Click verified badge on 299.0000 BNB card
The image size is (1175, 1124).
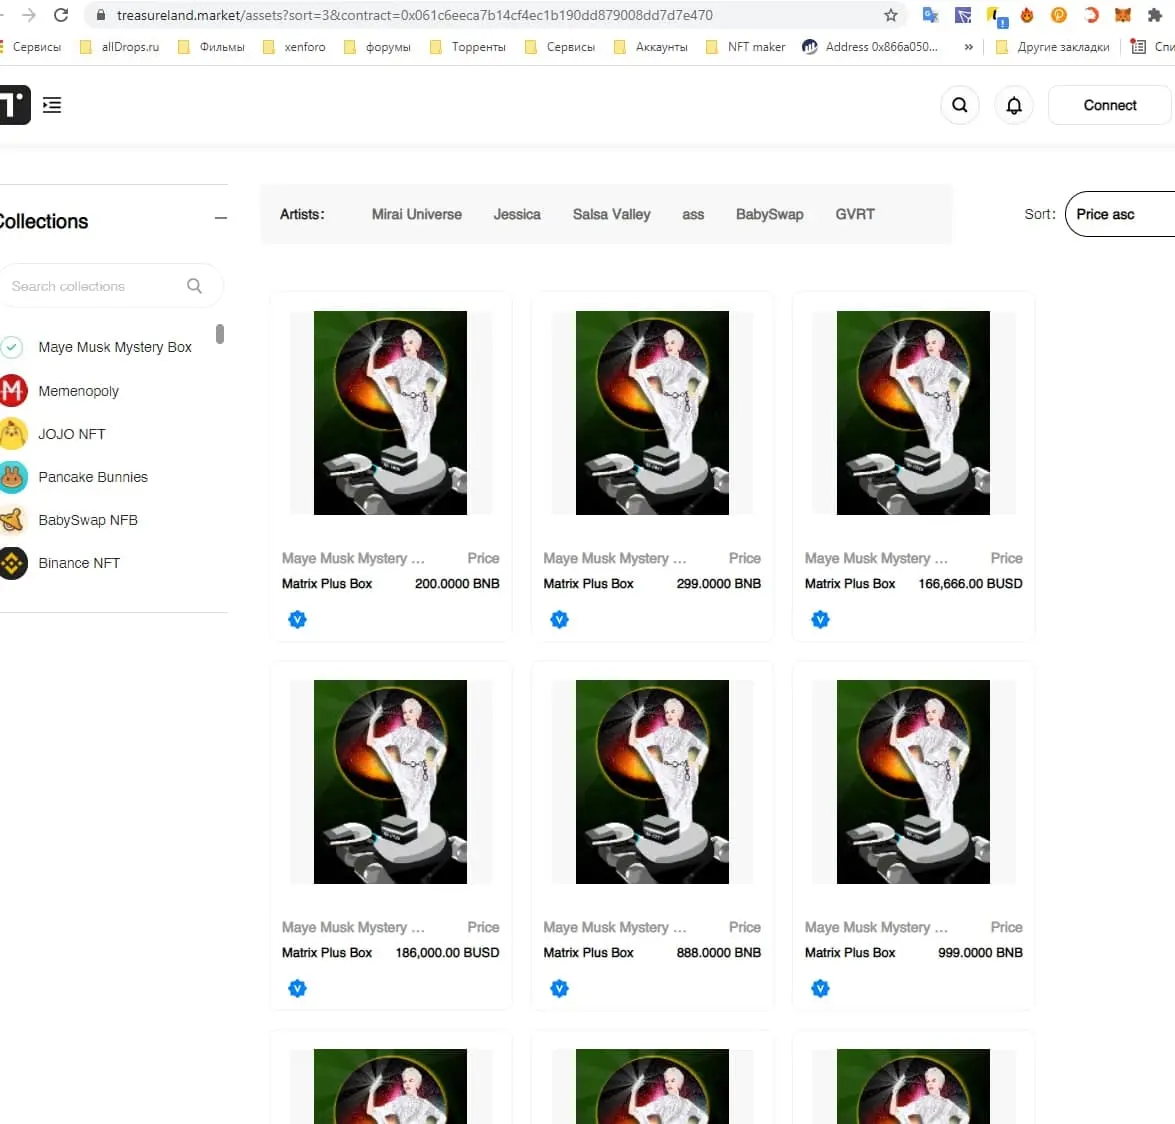pos(559,620)
